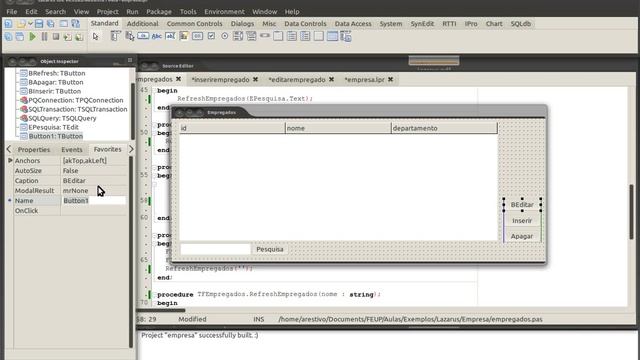The width and height of the screenshot is (640, 360).
Task: Click the Open file toolbar icon
Action: [x=21, y=24]
